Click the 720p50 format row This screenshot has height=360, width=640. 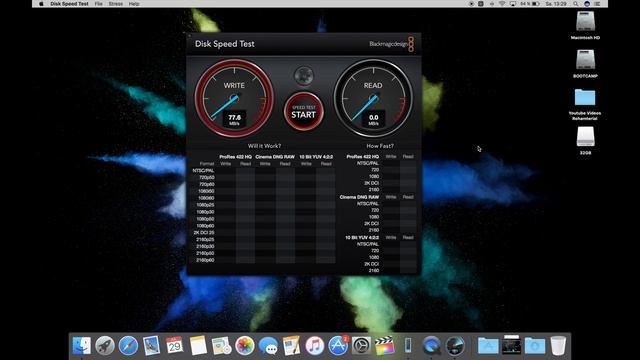207,178
